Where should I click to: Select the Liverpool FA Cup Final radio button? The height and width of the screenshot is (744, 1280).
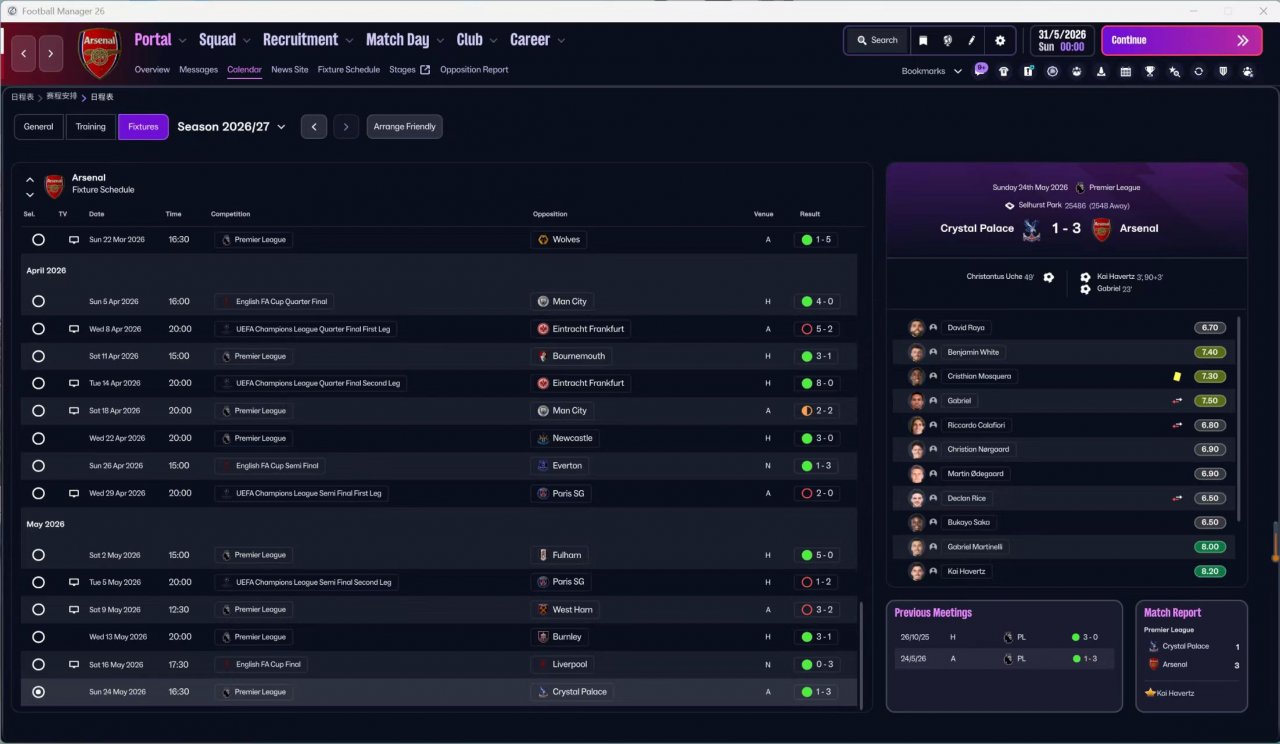[x=38, y=664]
